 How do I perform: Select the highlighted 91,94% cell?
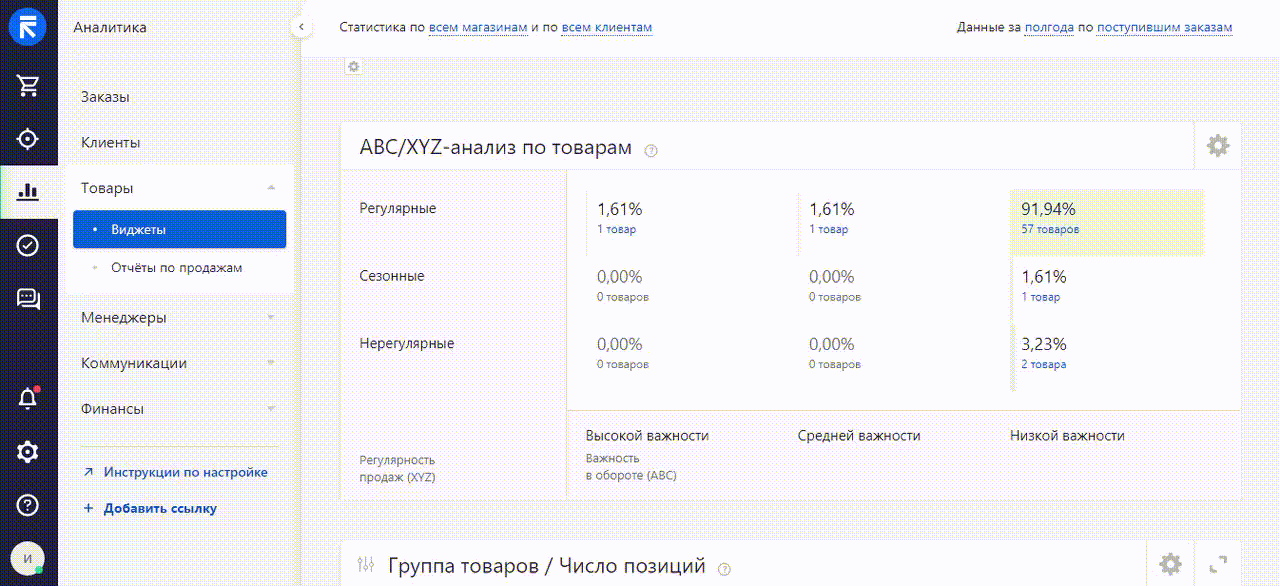[1107, 223]
